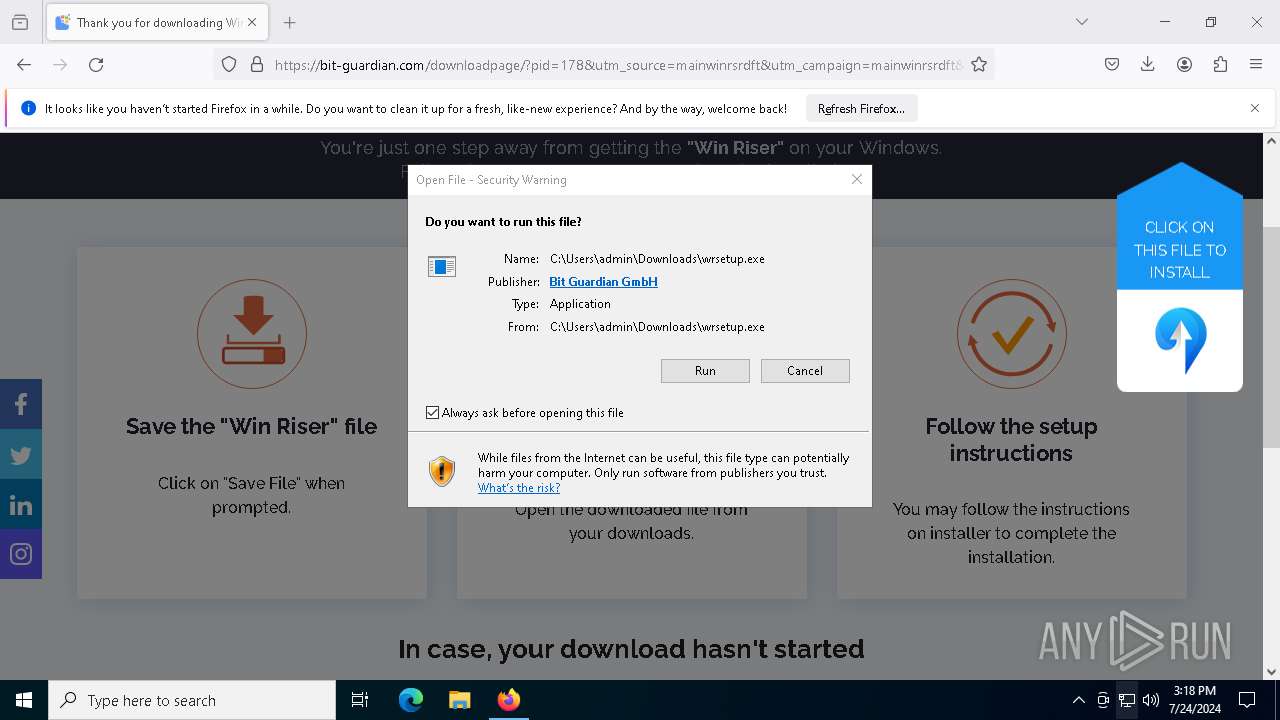The image size is (1280, 720).
Task: Expand the list all tabs chevron
Action: pyautogui.click(x=1082, y=22)
